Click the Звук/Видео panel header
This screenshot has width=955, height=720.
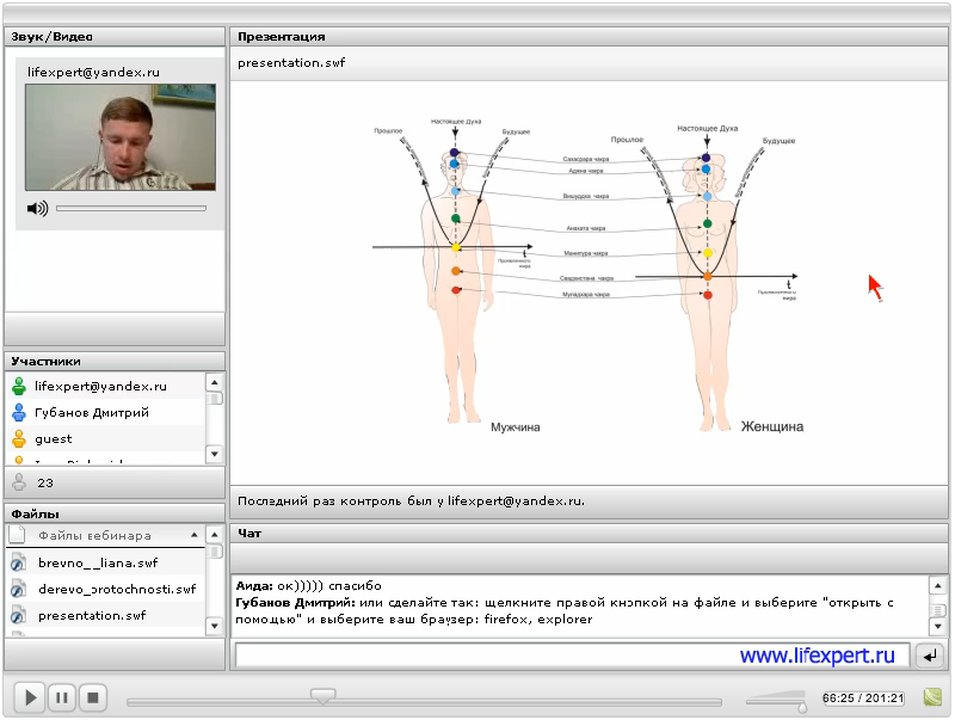pos(115,37)
